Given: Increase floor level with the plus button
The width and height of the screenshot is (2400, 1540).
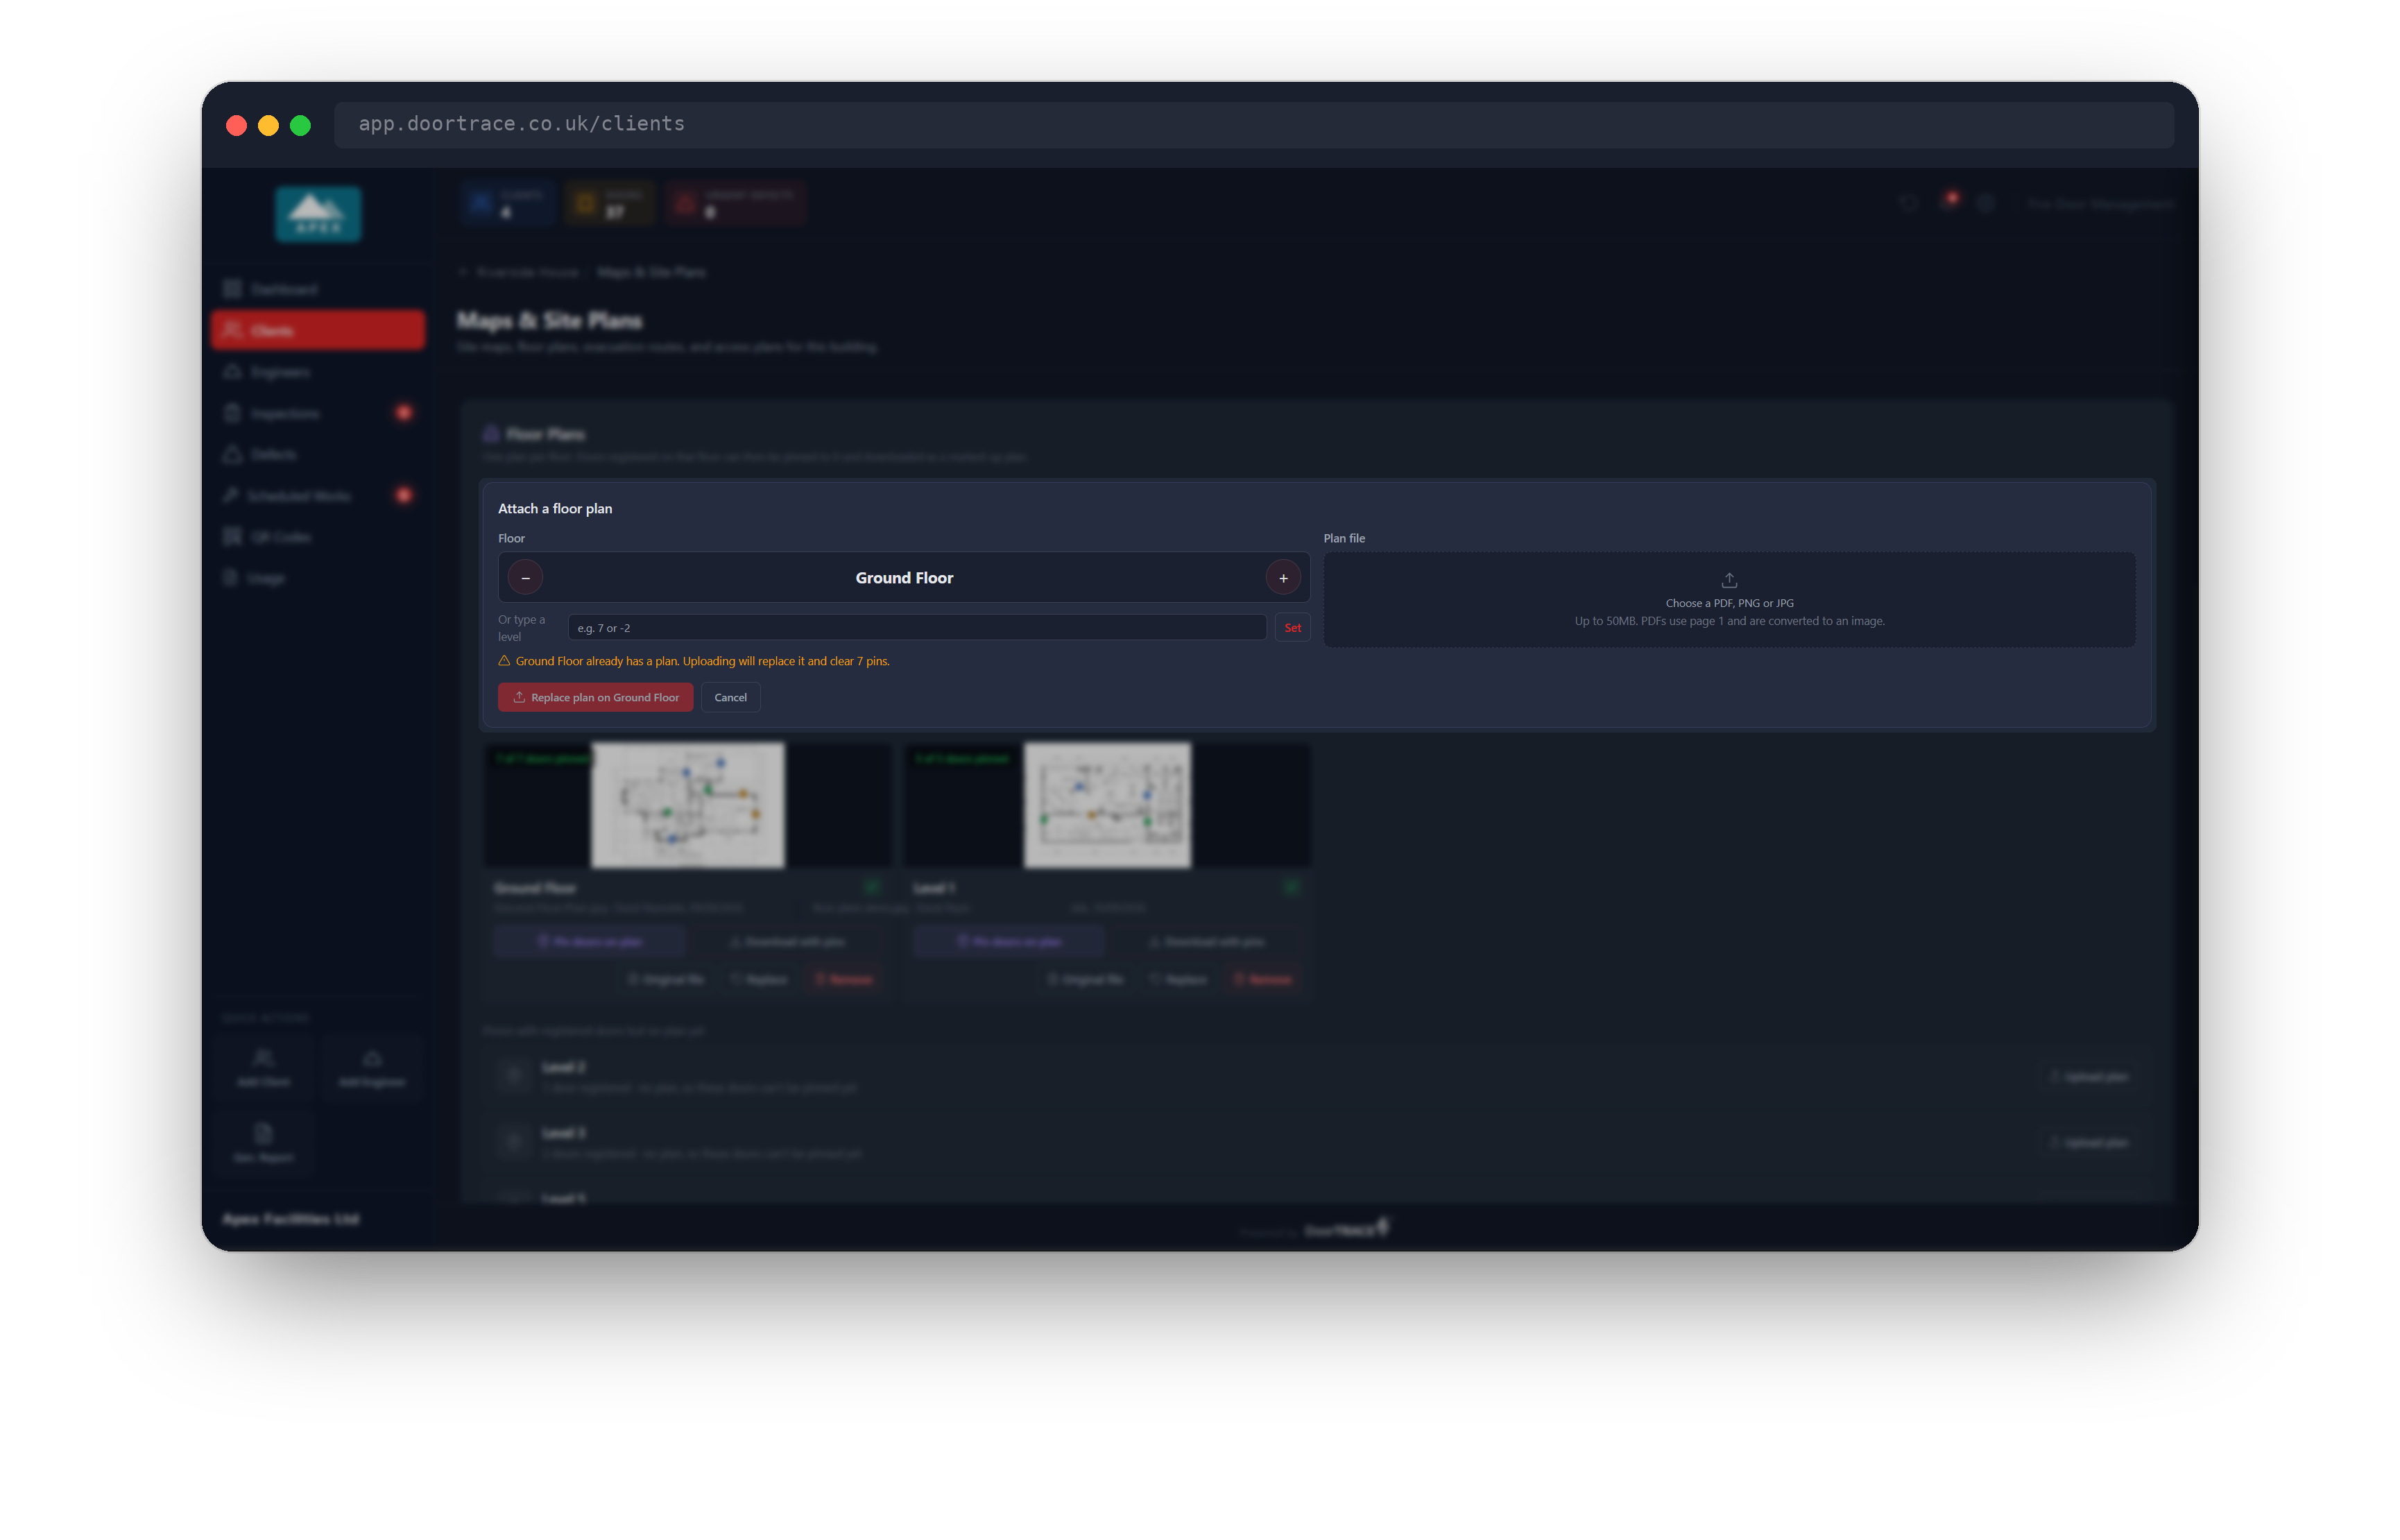Looking at the screenshot, I should coord(1283,578).
